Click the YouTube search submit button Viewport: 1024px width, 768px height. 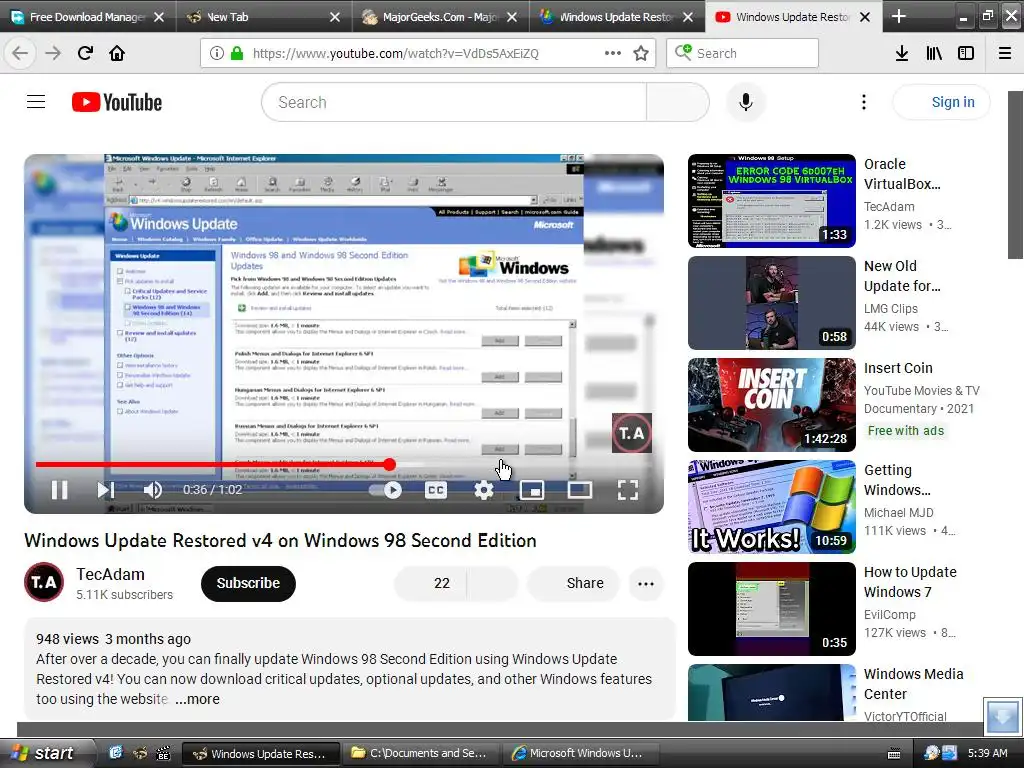pos(678,102)
